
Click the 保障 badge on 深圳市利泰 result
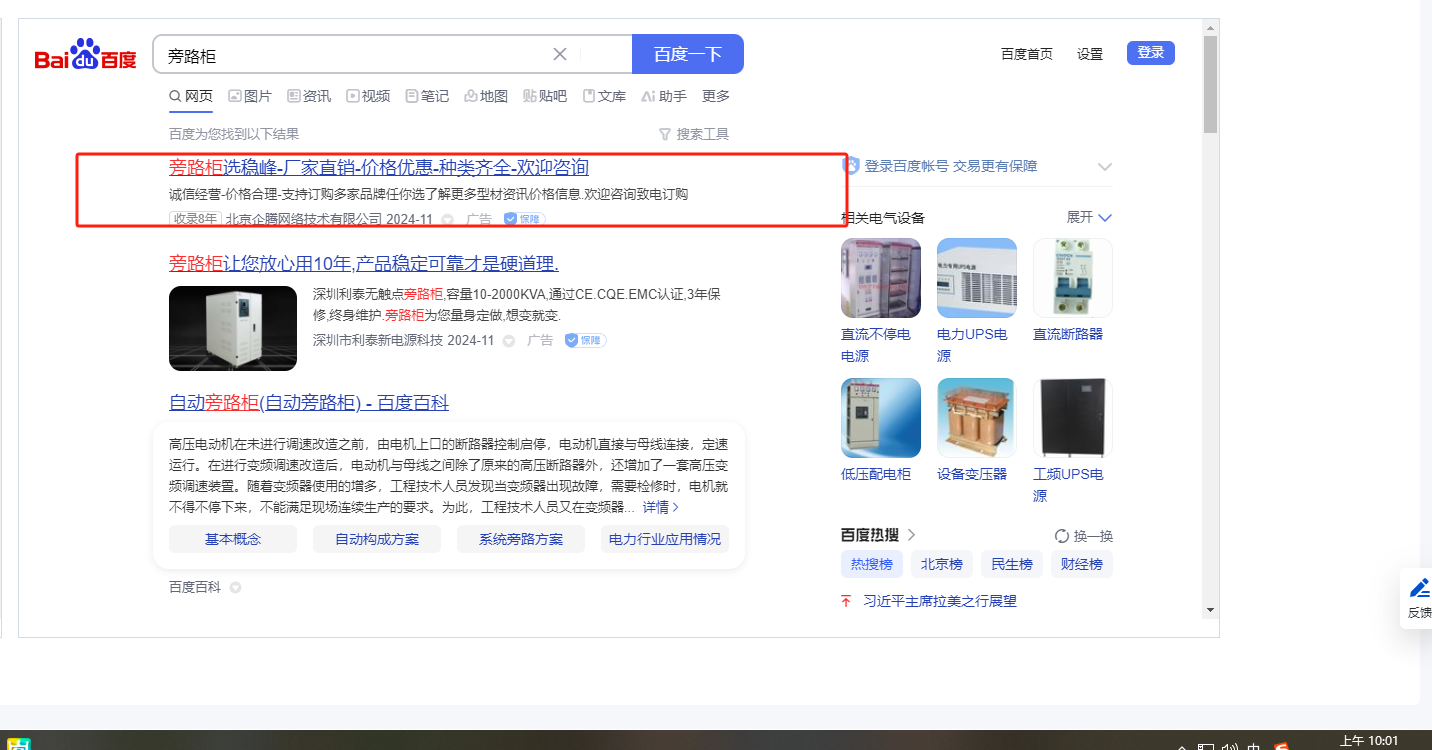pyautogui.click(x=585, y=340)
